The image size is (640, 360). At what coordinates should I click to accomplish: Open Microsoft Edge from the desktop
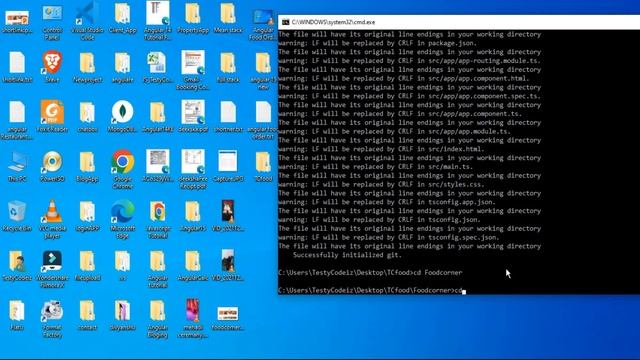tap(122, 219)
